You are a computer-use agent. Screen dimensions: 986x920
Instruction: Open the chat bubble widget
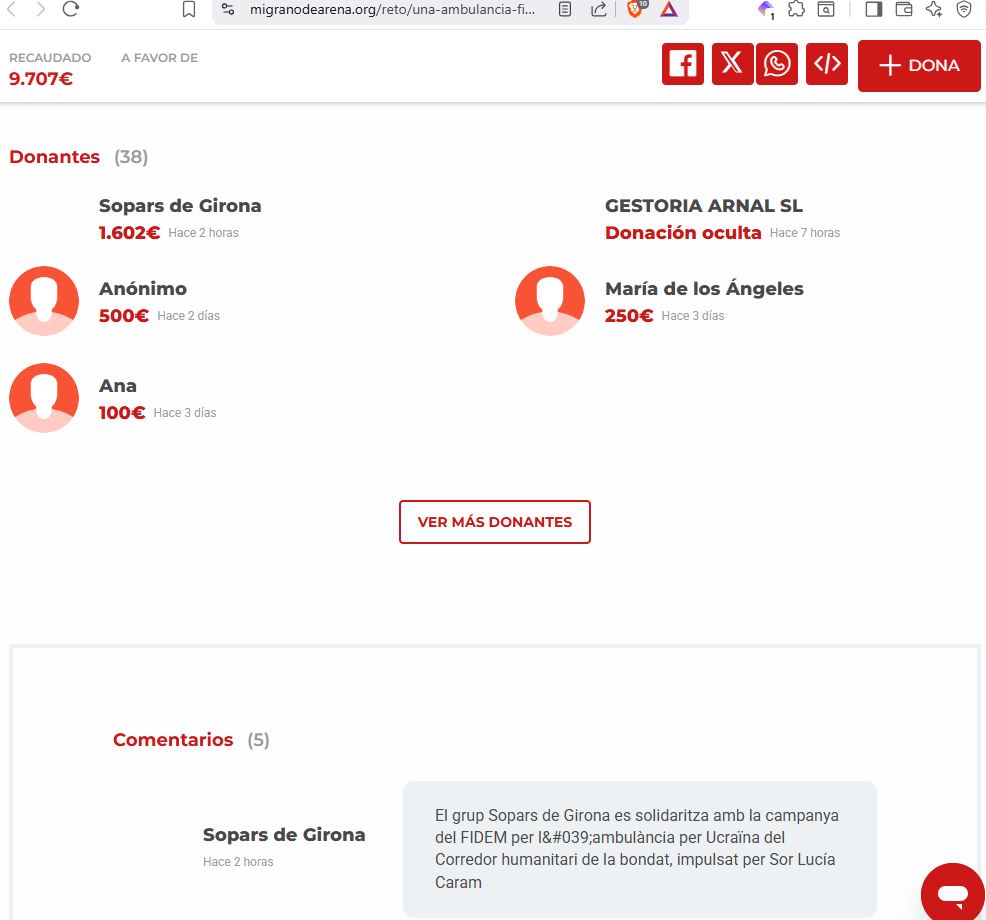(x=952, y=892)
